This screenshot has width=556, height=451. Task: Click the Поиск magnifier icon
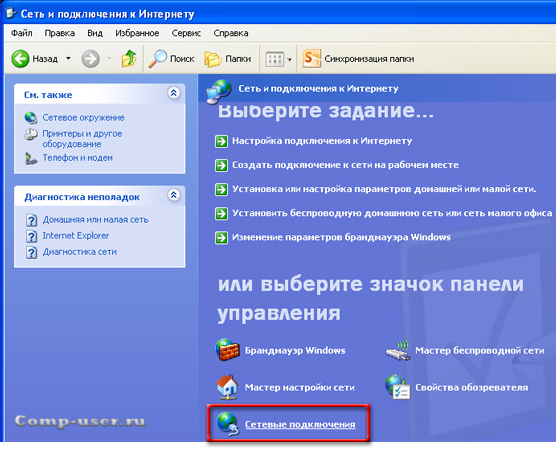click(157, 59)
